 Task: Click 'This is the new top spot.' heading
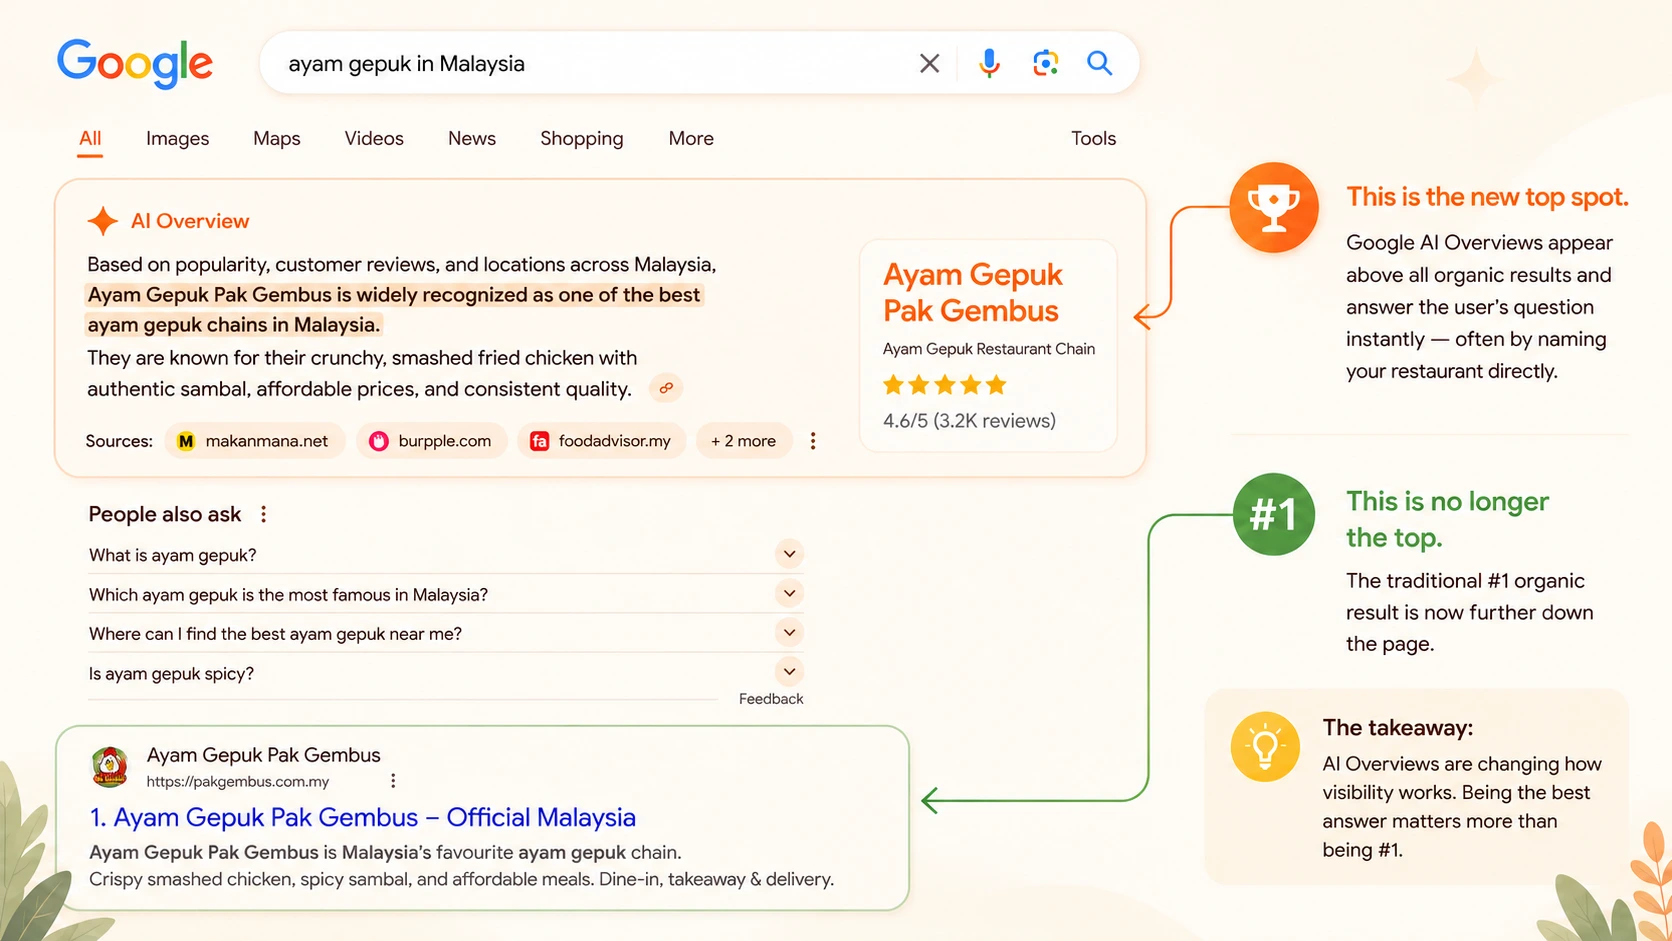click(x=1487, y=197)
